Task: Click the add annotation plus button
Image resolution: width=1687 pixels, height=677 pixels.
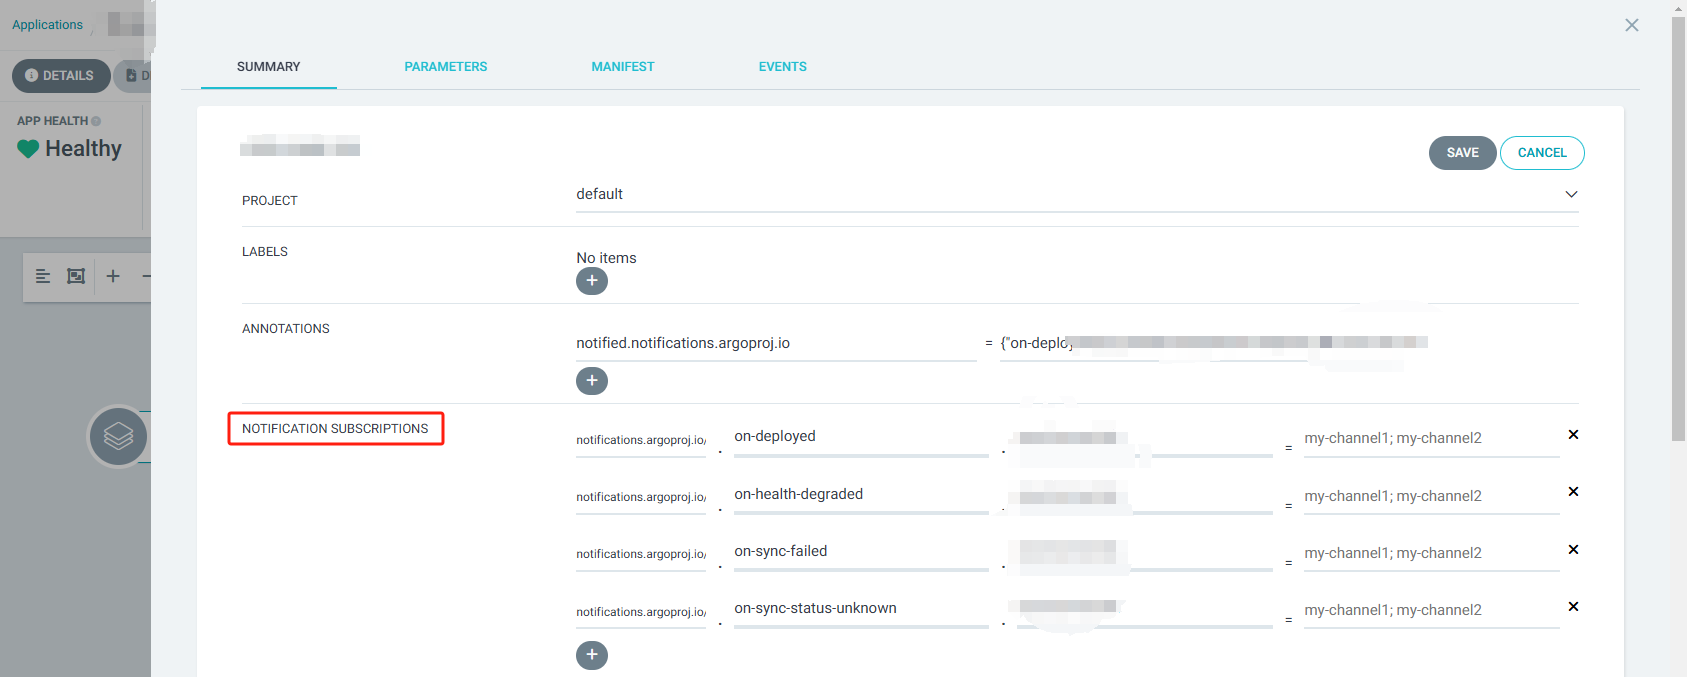Action: pyautogui.click(x=591, y=381)
